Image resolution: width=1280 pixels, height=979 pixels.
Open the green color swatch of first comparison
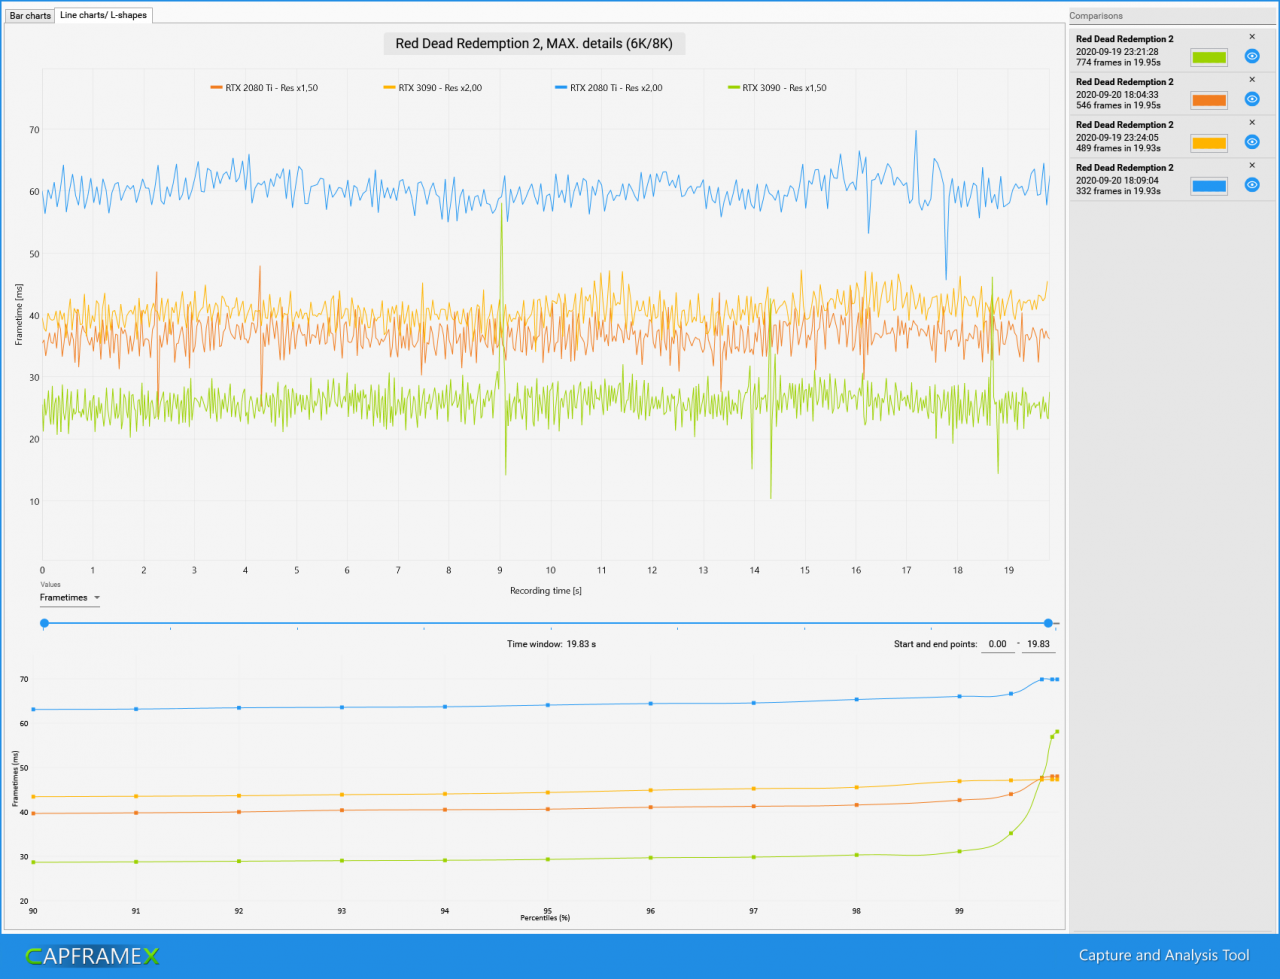pos(1208,57)
